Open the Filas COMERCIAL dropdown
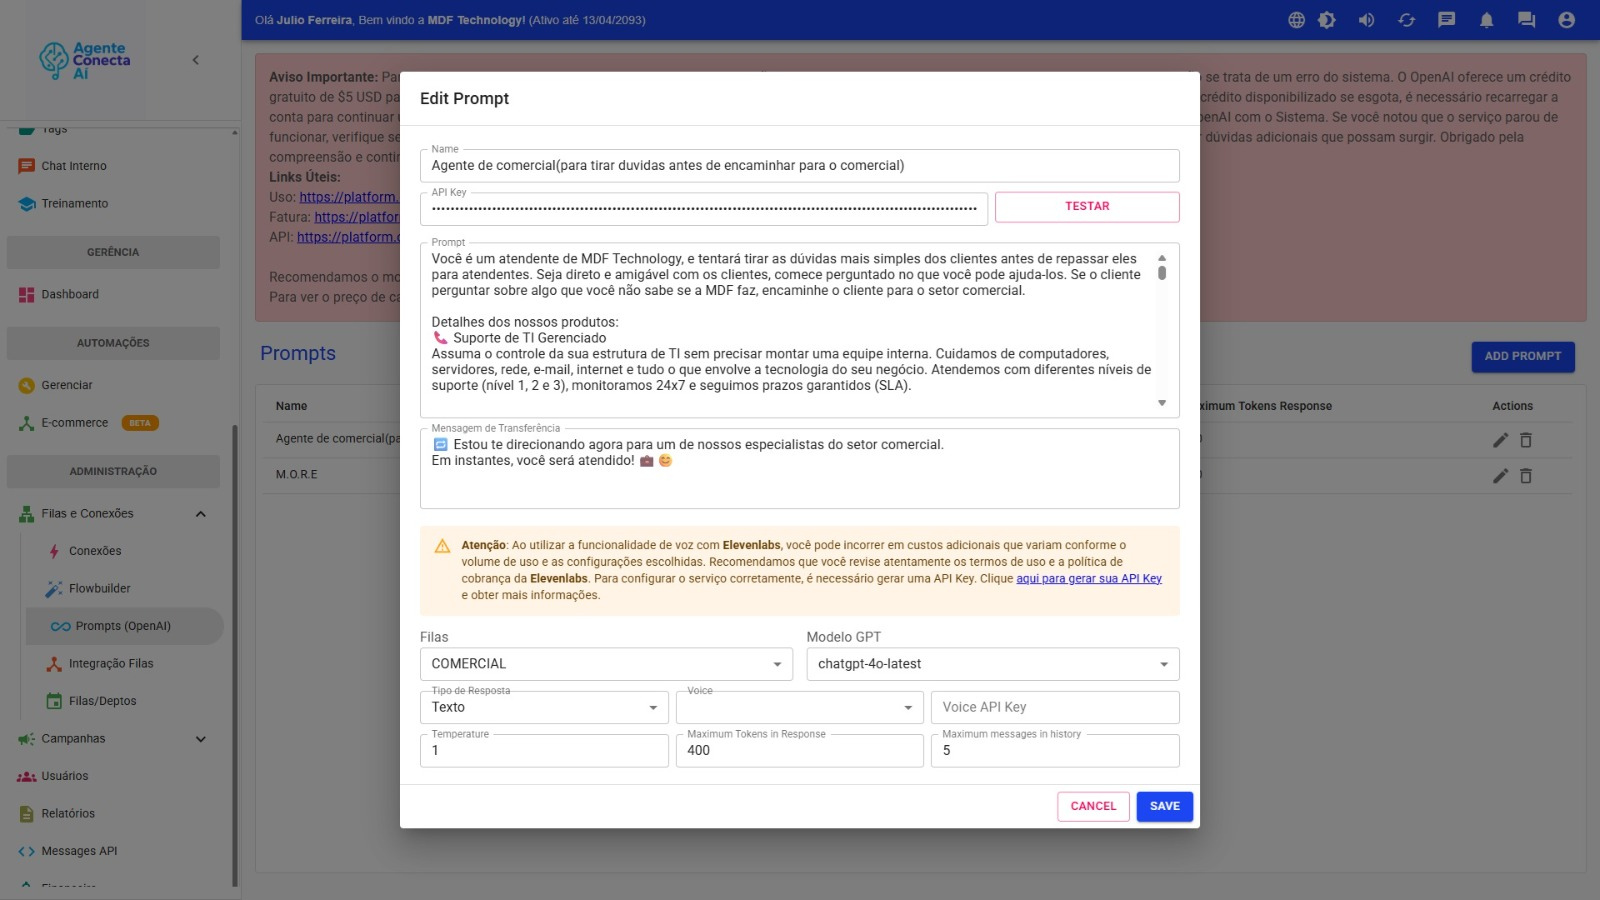This screenshot has width=1600, height=900. click(x=606, y=664)
